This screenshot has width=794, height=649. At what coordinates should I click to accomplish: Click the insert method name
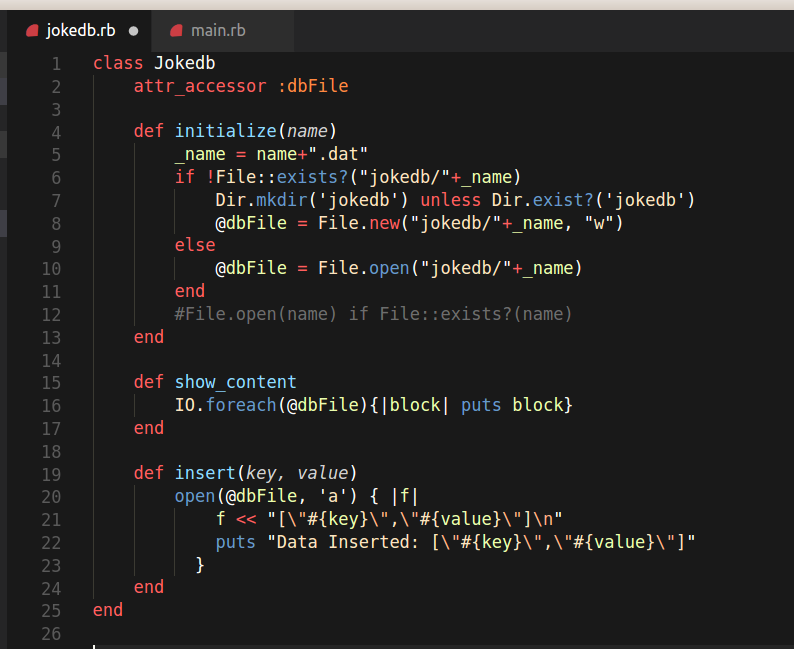pos(205,473)
